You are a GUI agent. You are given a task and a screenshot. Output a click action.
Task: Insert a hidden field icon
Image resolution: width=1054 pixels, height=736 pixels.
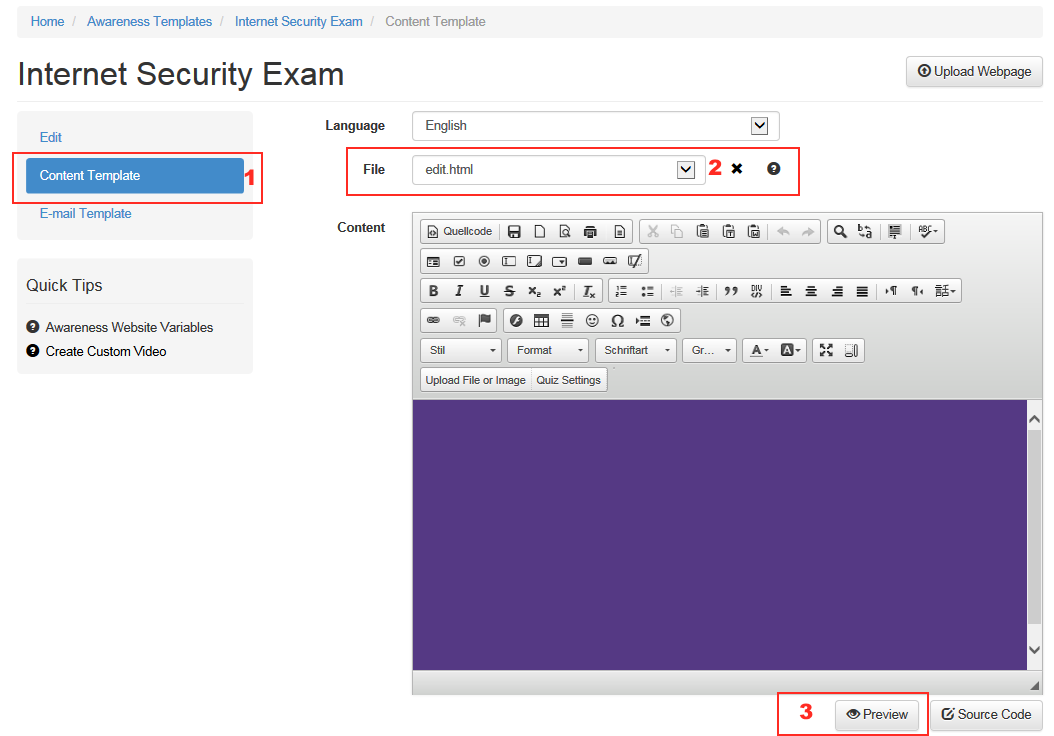[635, 261]
